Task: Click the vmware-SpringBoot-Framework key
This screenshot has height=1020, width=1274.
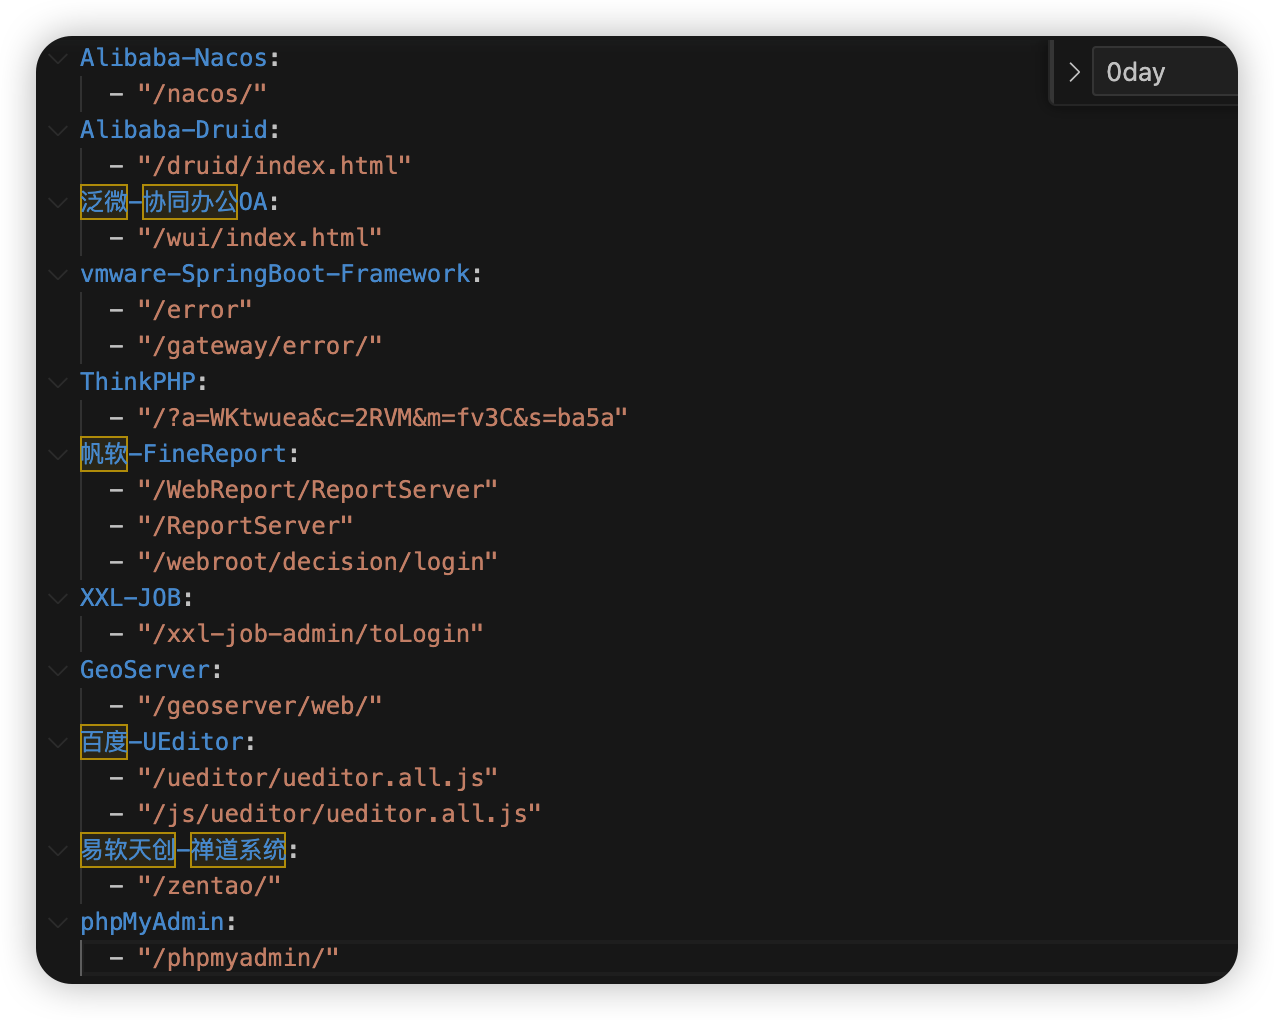Action: tap(275, 274)
